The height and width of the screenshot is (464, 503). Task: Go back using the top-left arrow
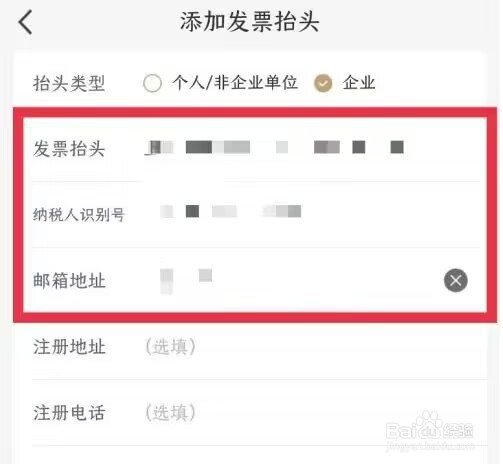pos(25,22)
